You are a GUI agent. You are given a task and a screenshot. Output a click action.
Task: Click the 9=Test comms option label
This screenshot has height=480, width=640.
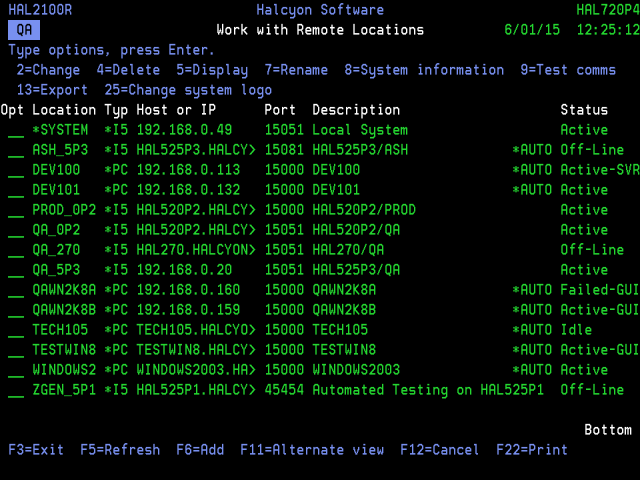click(x=568, y=70)
